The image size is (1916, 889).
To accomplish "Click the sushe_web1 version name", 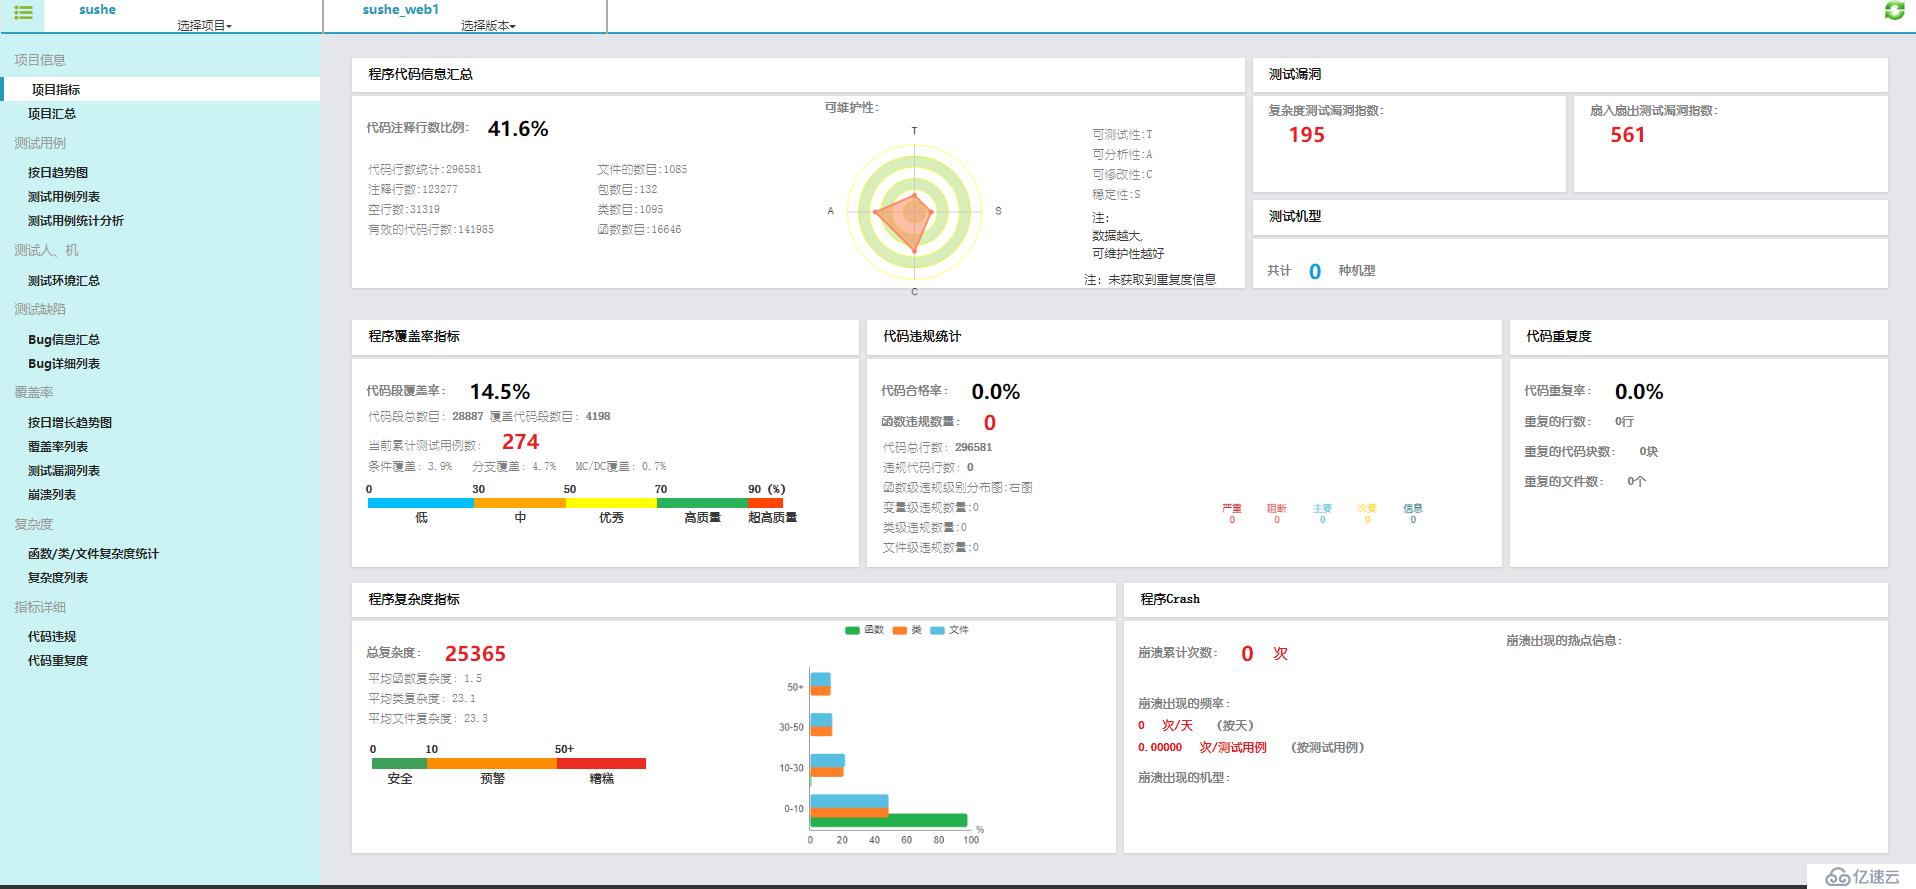I will pyautogui.click(x=400, y=9).
